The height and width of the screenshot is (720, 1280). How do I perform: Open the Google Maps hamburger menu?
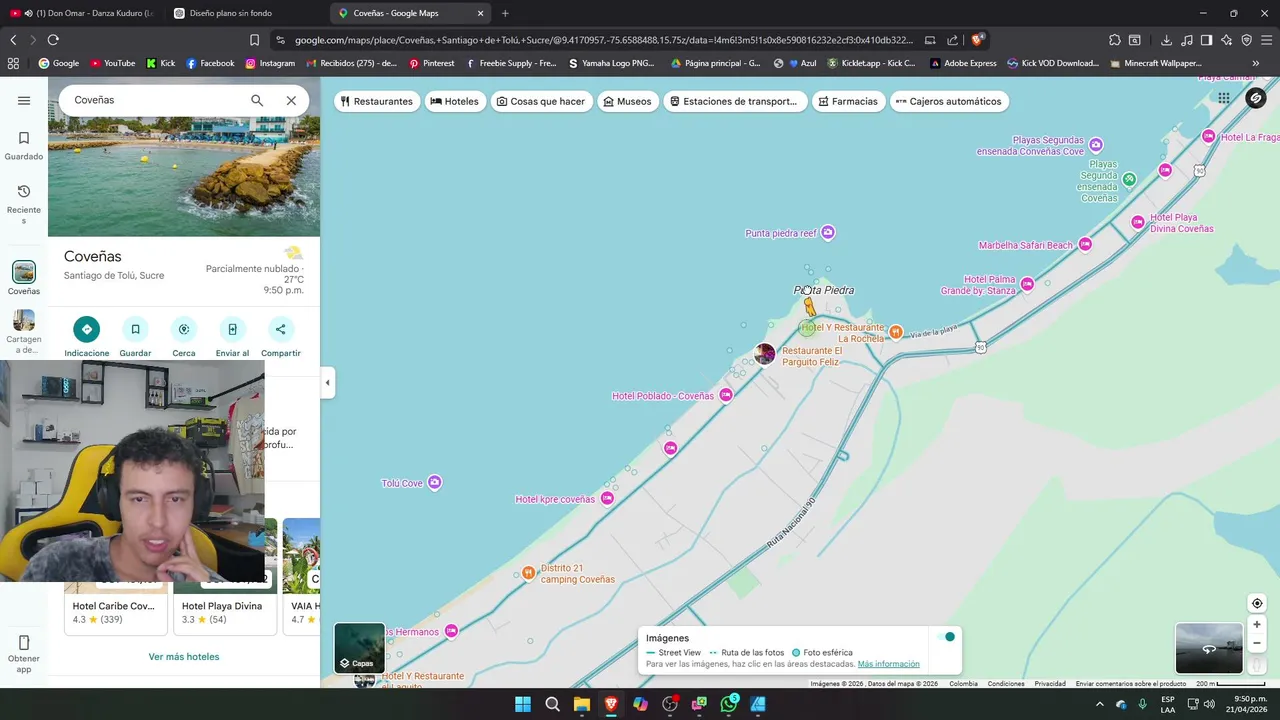point(24,101)
